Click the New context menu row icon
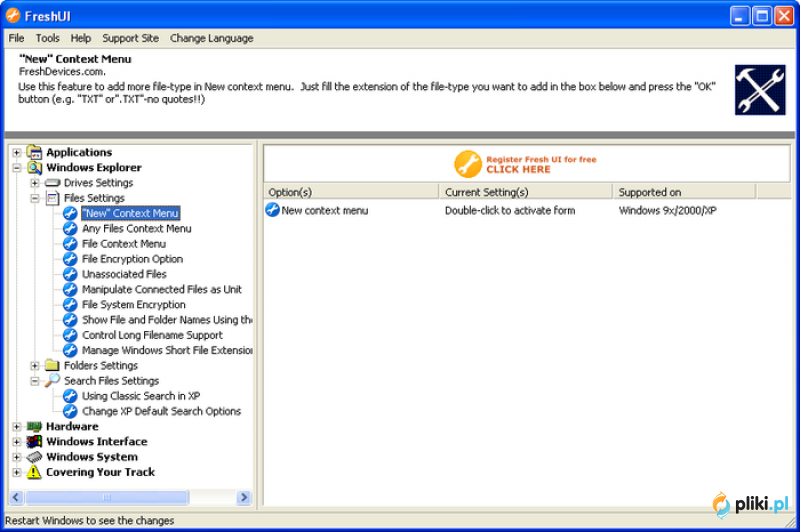Image resolution: width=800 pixels, height=532 pixels. (272, 210)
